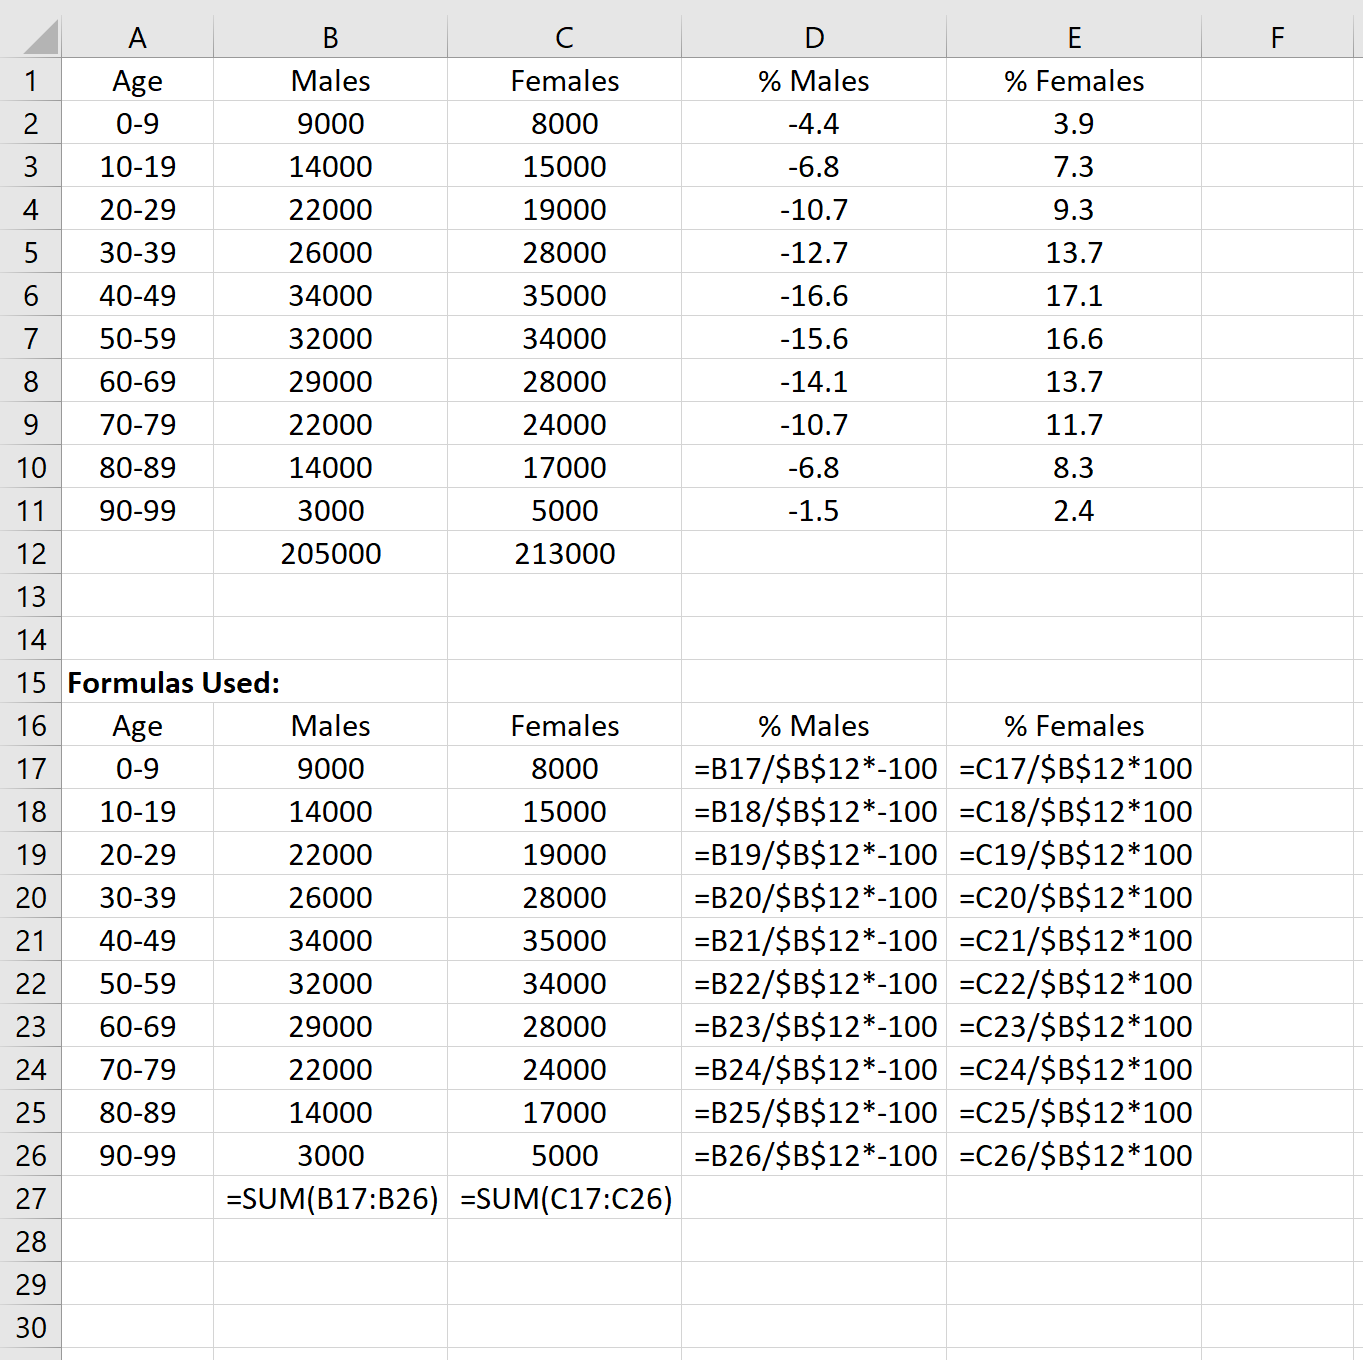Image resolution: width=1363 pixels, height=1360 pixels.
Task: Click the 0-9 age cell in row 2
Action: click(137, 124)
